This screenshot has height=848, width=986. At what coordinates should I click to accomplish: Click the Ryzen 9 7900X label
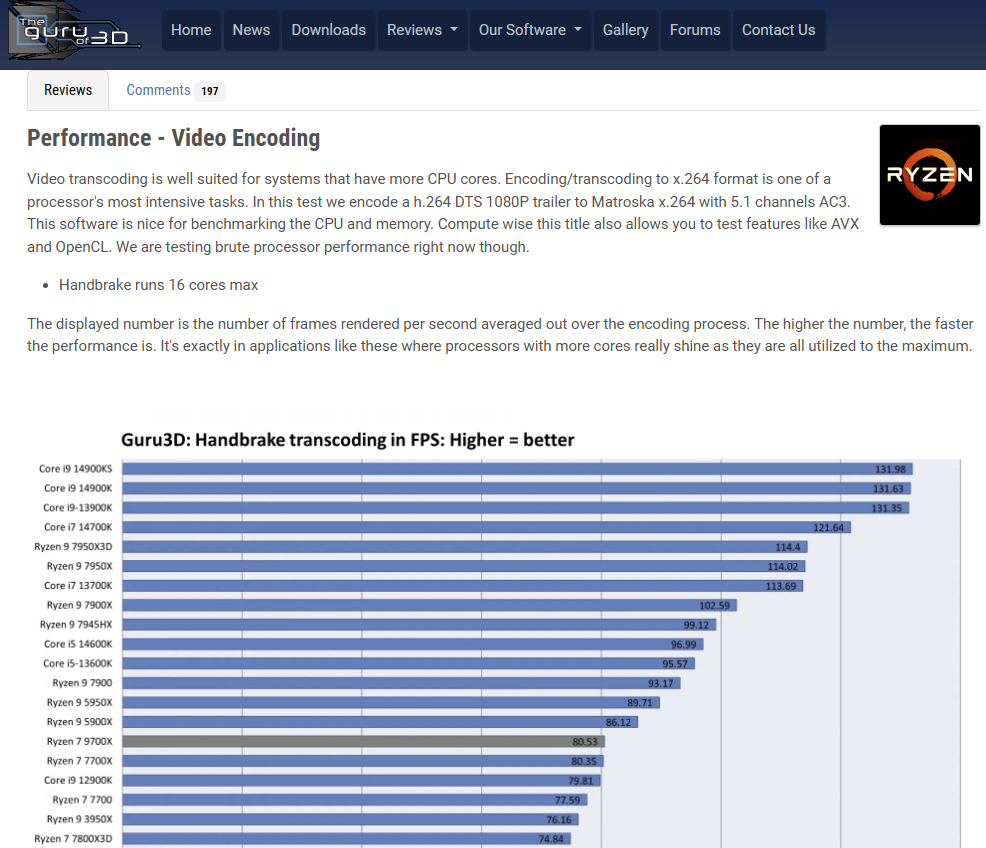coord(79,605)
